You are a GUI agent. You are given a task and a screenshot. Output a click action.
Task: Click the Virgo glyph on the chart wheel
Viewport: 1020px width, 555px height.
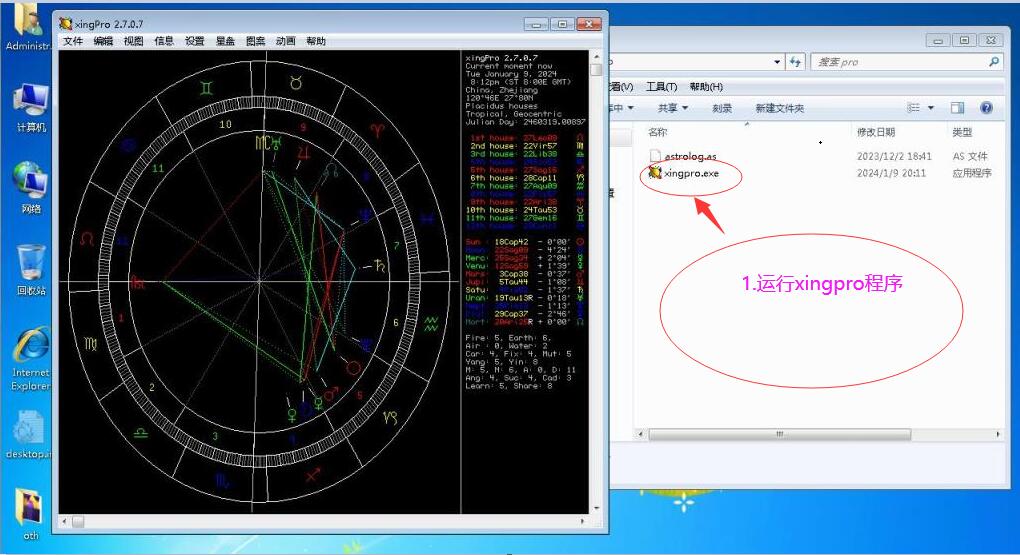(90, 343)
